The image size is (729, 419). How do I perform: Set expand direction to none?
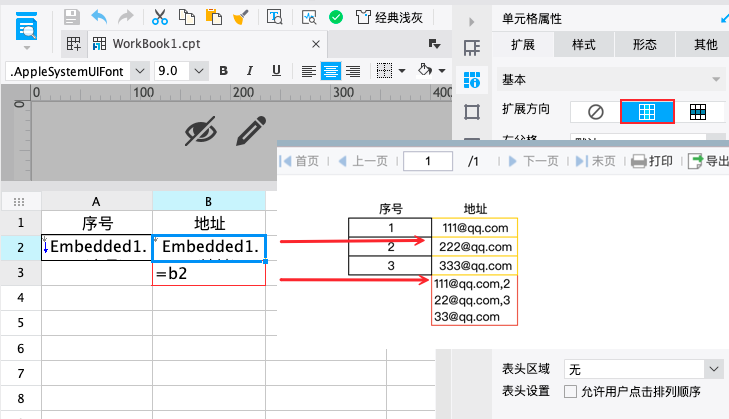[x=596, y=112]
